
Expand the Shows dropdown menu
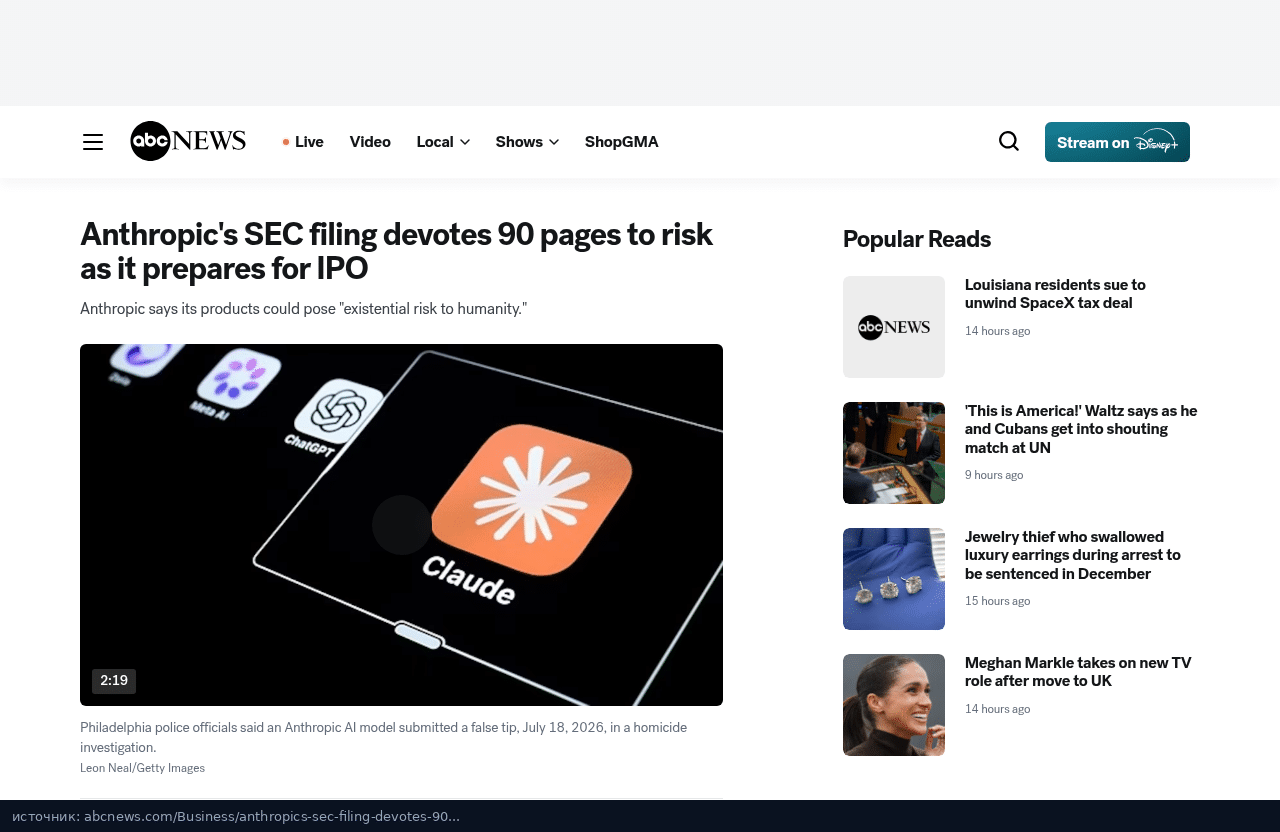[527, 142]
